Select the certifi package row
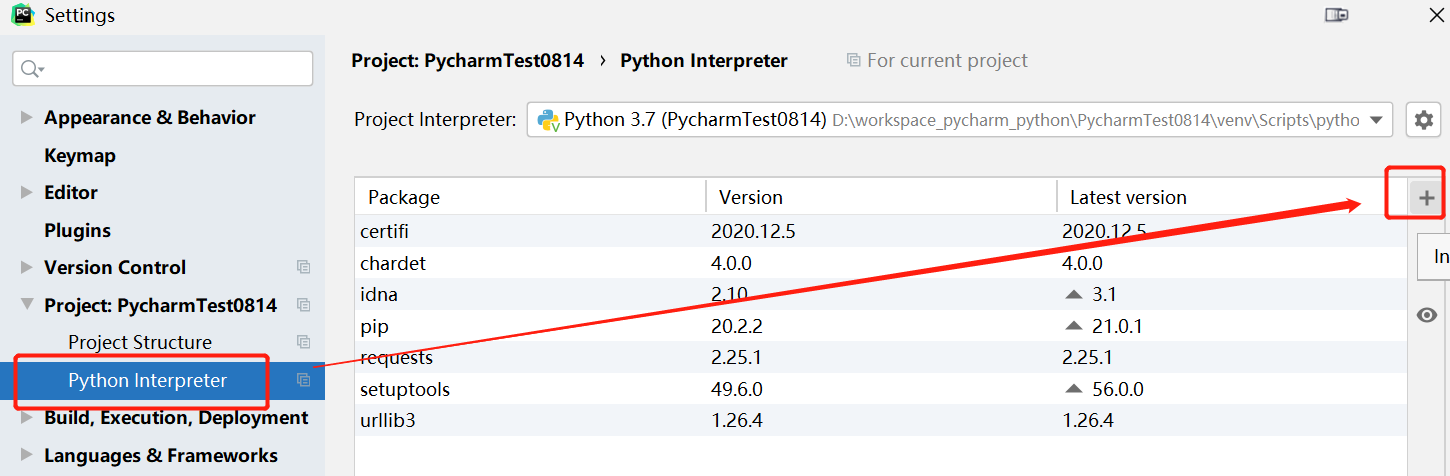 (880, 231)
